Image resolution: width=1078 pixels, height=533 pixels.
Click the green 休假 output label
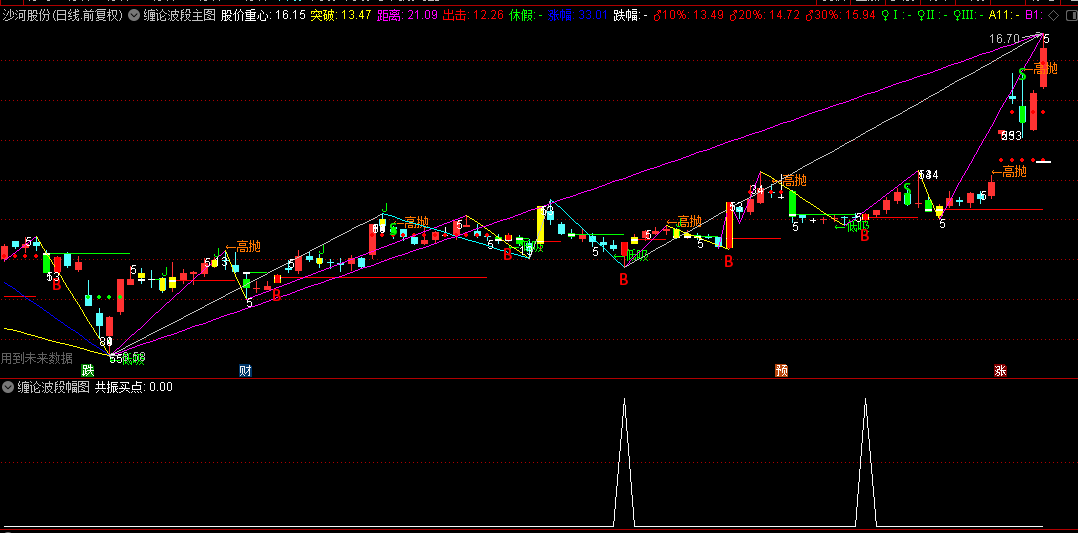[526, 14]
